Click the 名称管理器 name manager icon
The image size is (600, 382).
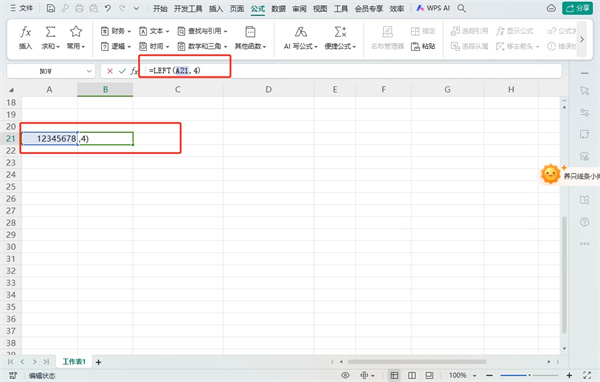click(x=388, y=32)
